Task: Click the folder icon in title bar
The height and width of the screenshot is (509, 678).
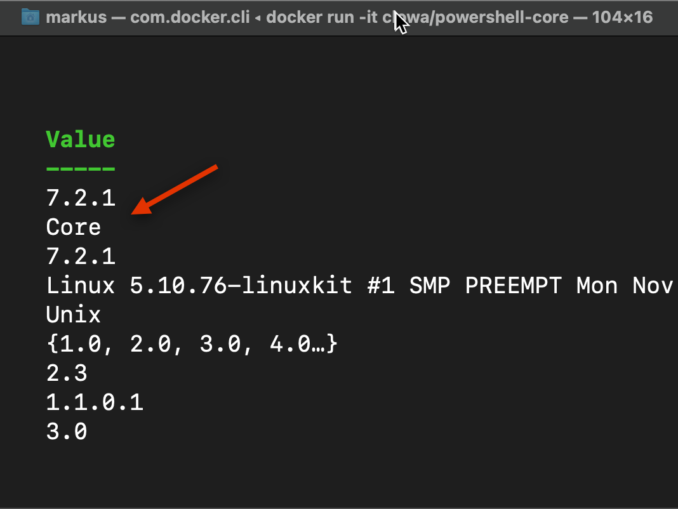Action: (x=30, y=17)
